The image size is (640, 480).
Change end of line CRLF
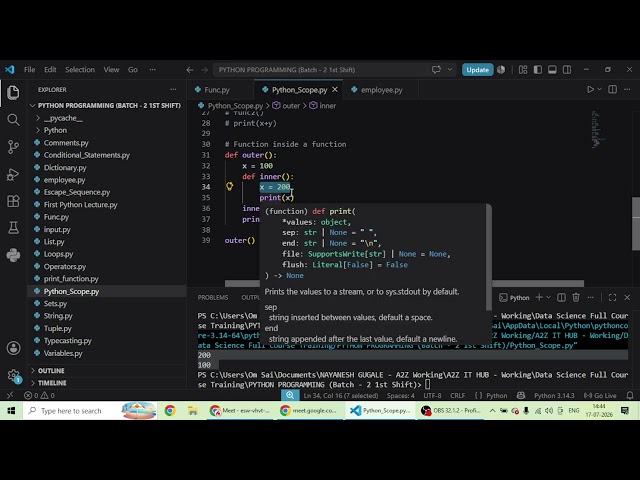[458, 396]
